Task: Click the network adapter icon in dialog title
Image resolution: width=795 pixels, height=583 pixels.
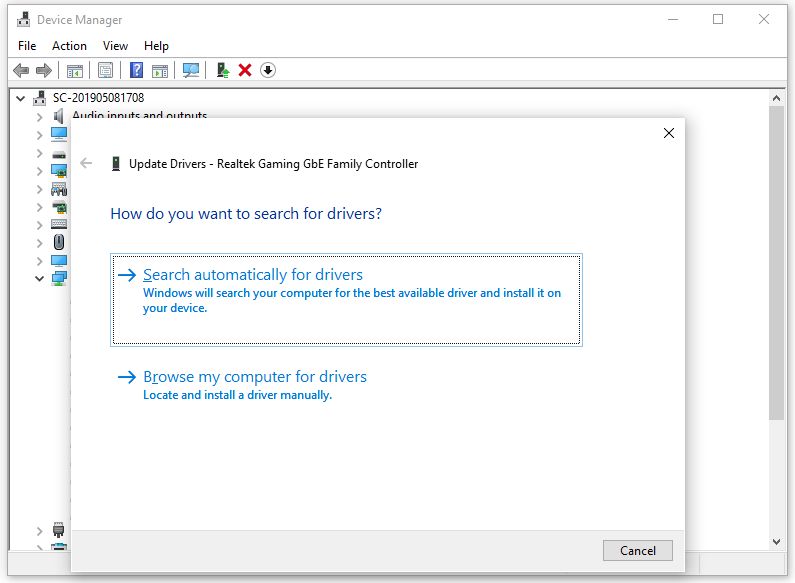Action: coord(116,164)
